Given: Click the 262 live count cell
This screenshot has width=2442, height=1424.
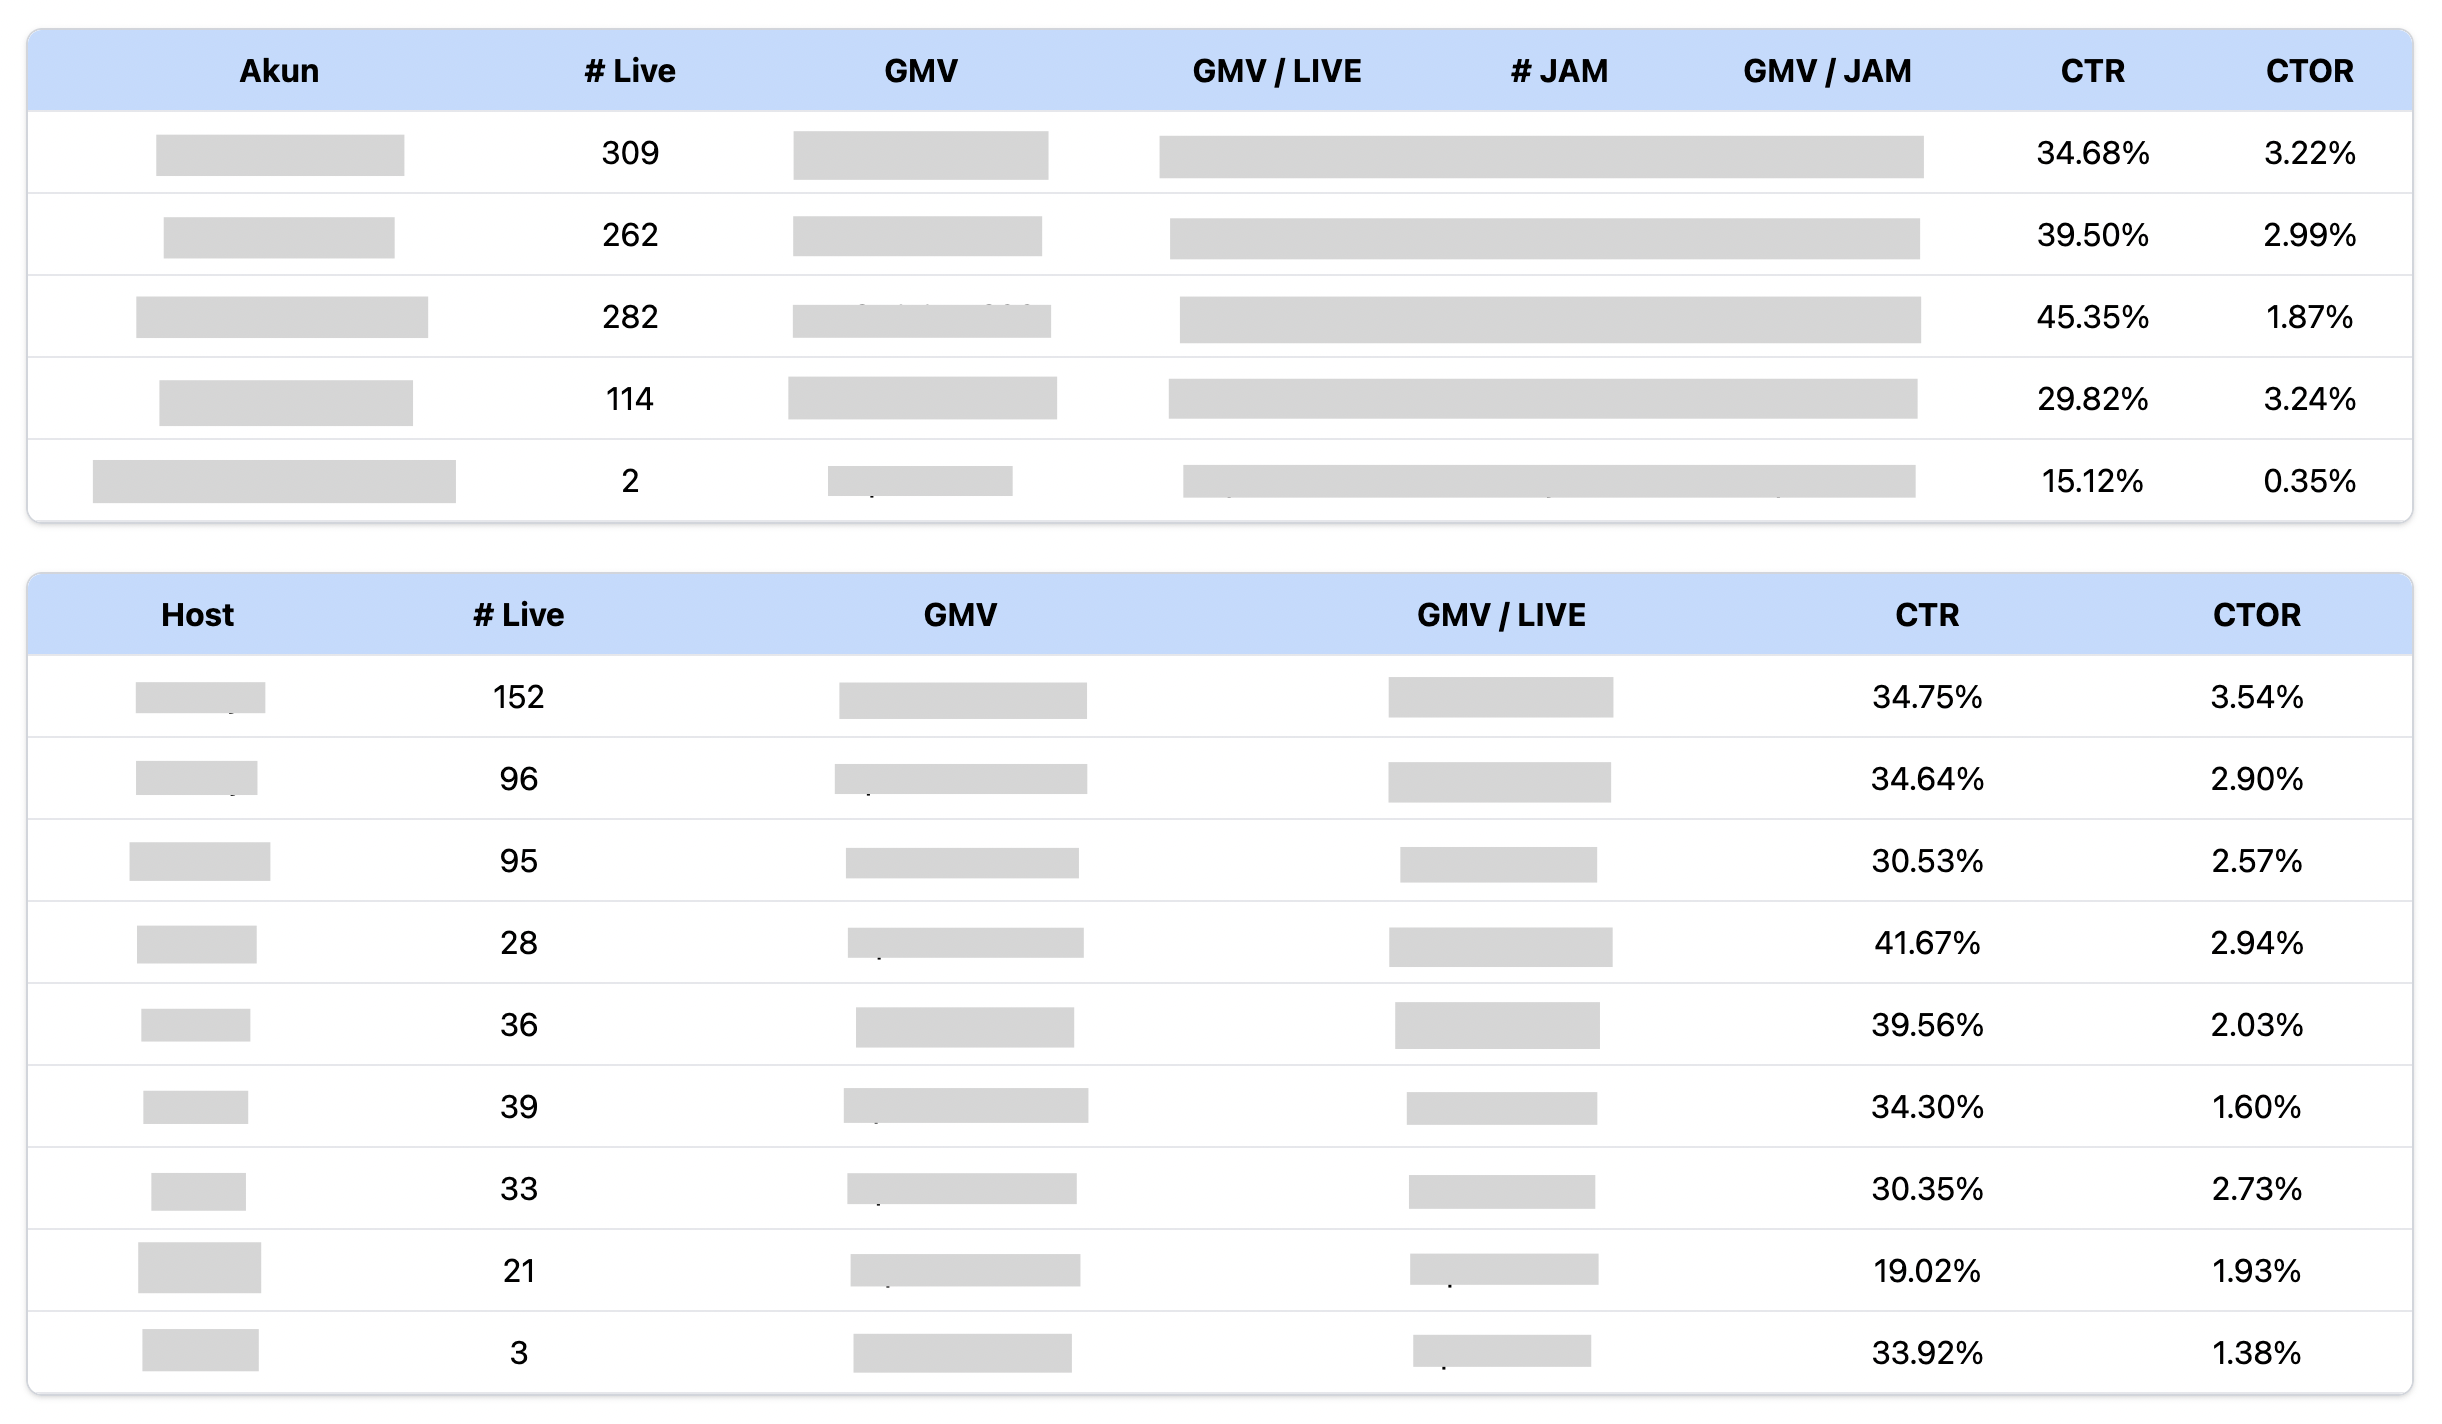Looking at the screenshot, I should (630, 235).
